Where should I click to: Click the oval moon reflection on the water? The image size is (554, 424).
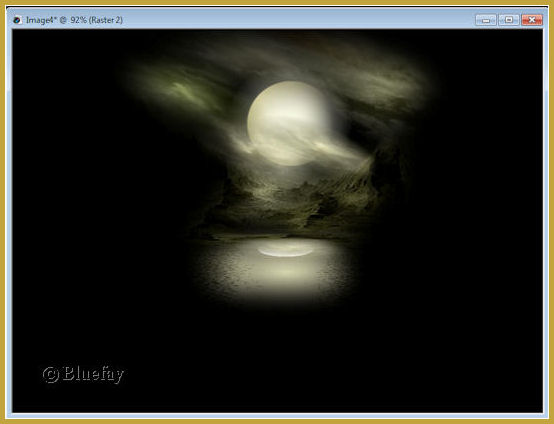click(x=285, y=251)
